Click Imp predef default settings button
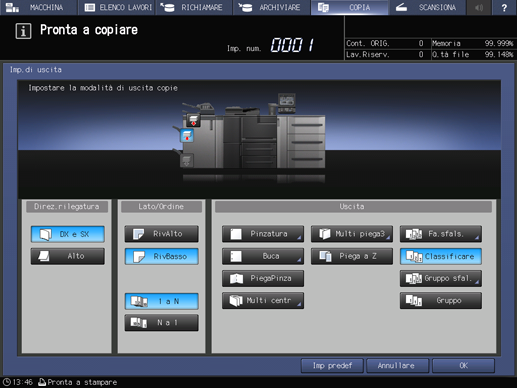The image size is (517, 388). [x=332, y=366]
